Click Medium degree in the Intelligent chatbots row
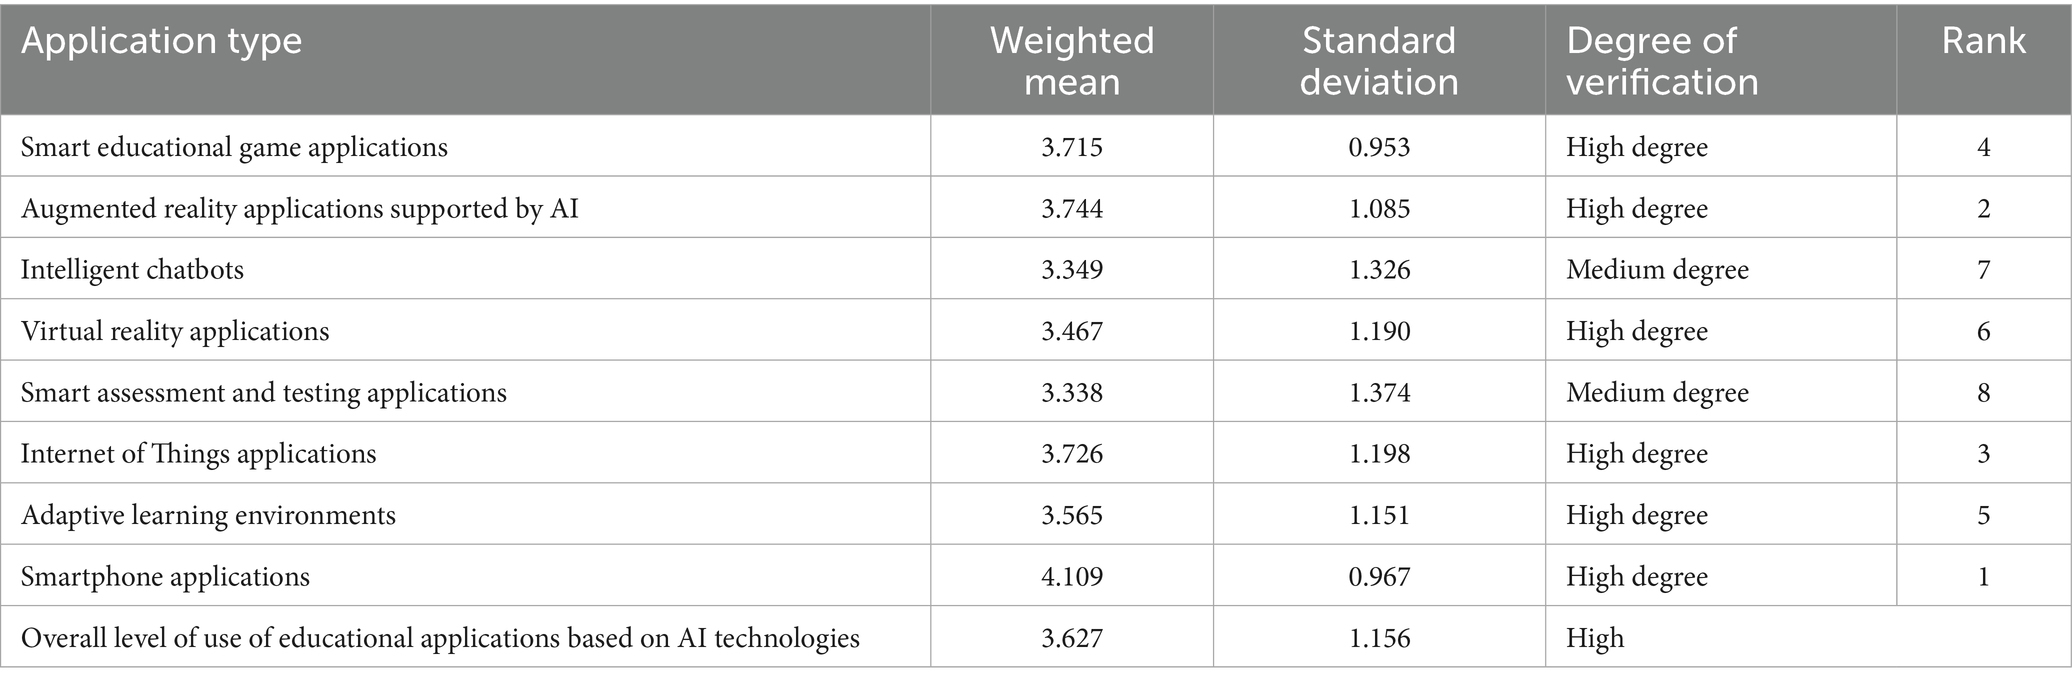2072x685 pixels. 1657,270
